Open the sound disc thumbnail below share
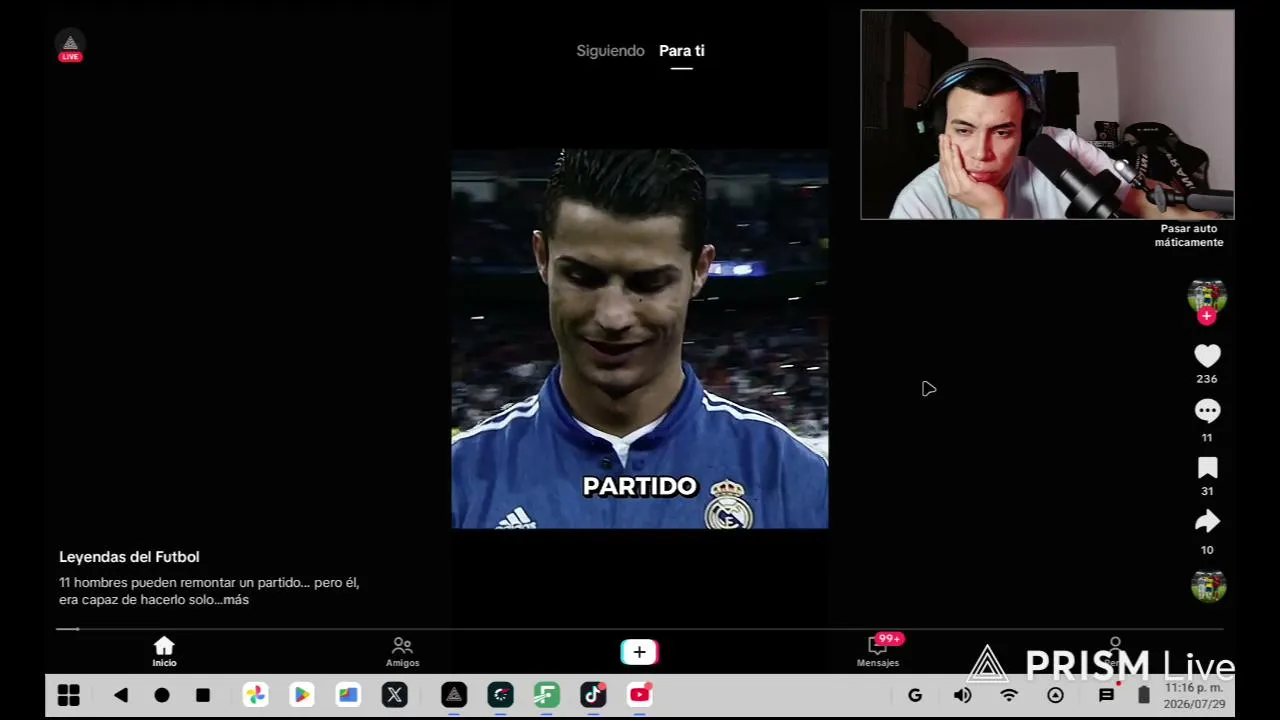The width and height of the screenshot is (1280, 720). point(1208,585)
